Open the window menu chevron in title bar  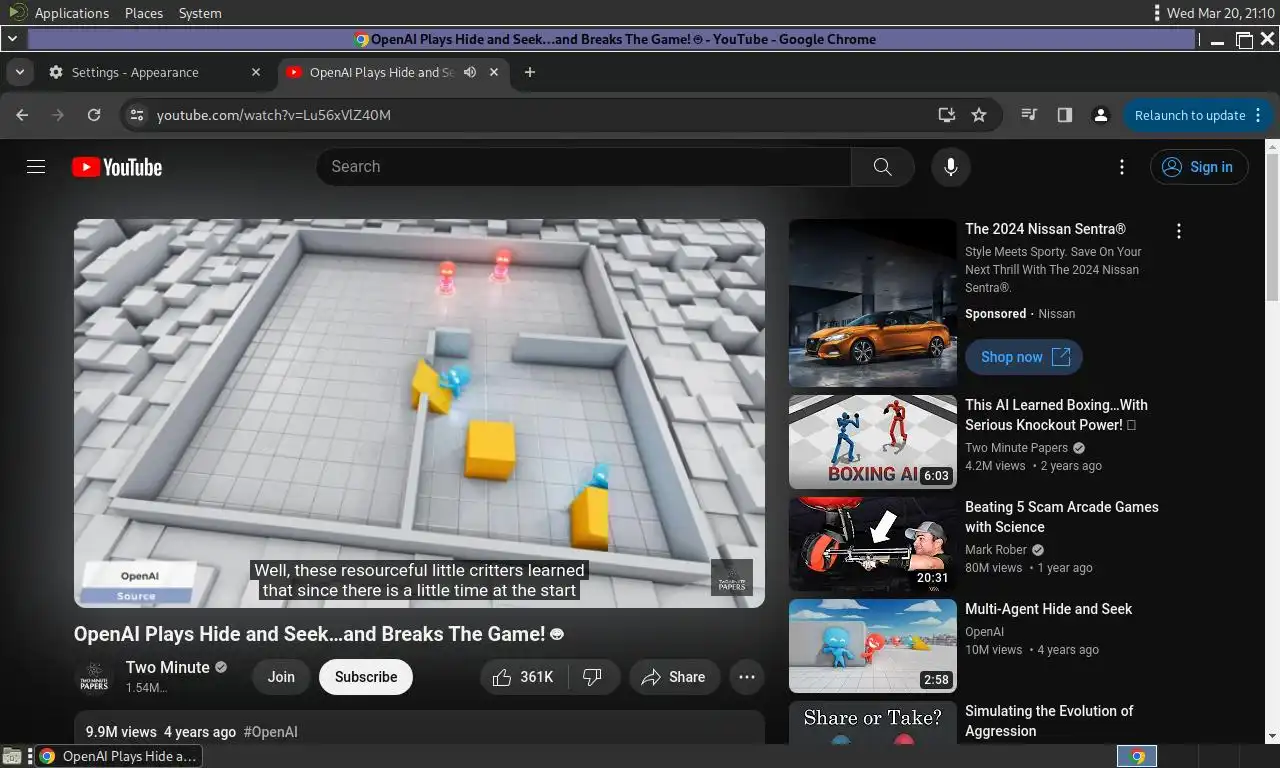pyautogui.click(x=12, y=39)
